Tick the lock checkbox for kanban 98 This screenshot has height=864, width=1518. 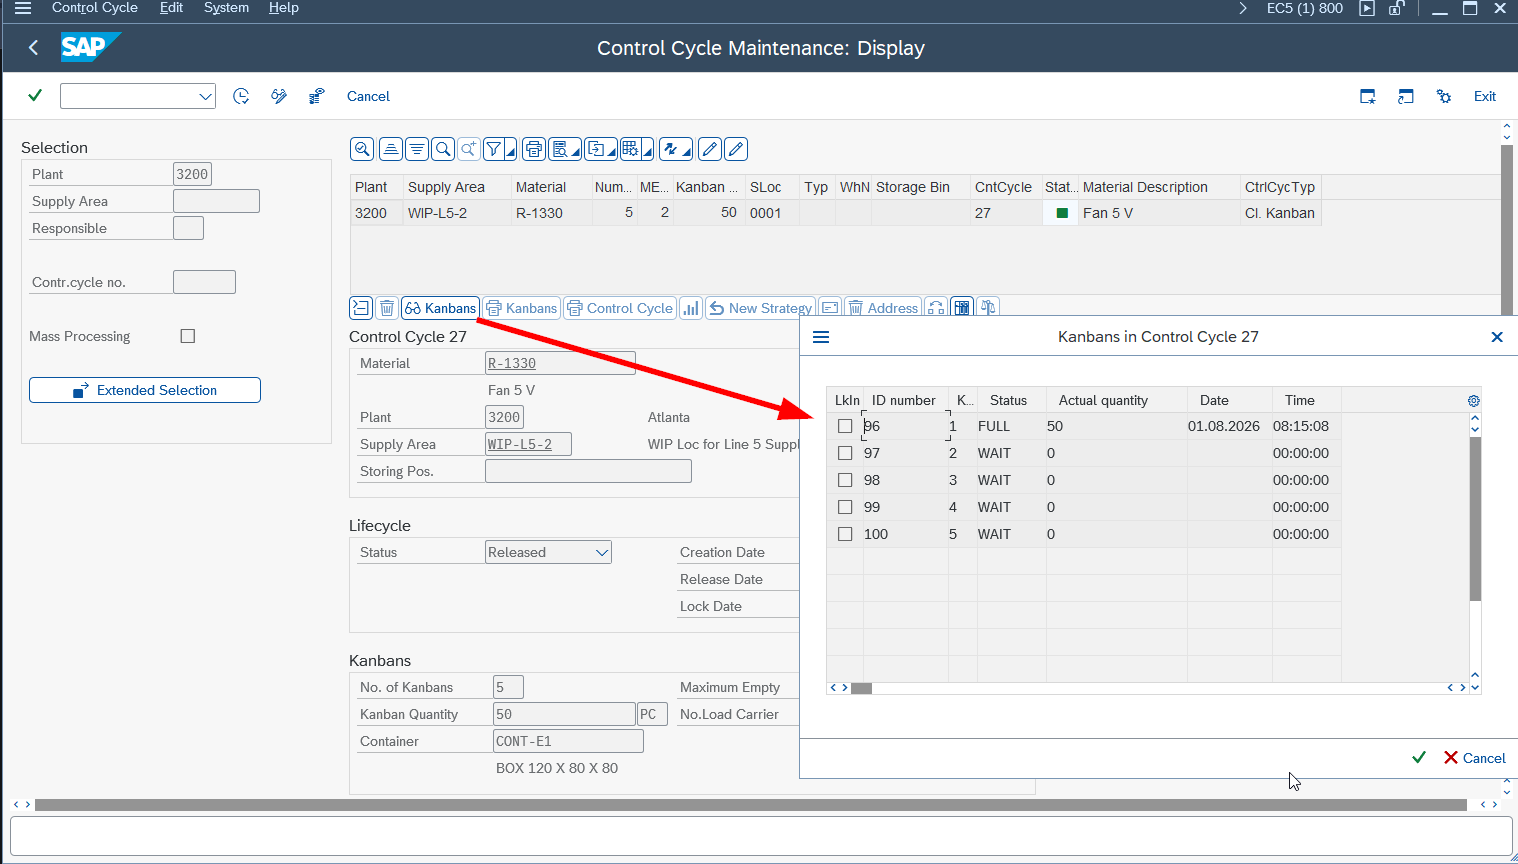tap(845, 480)
